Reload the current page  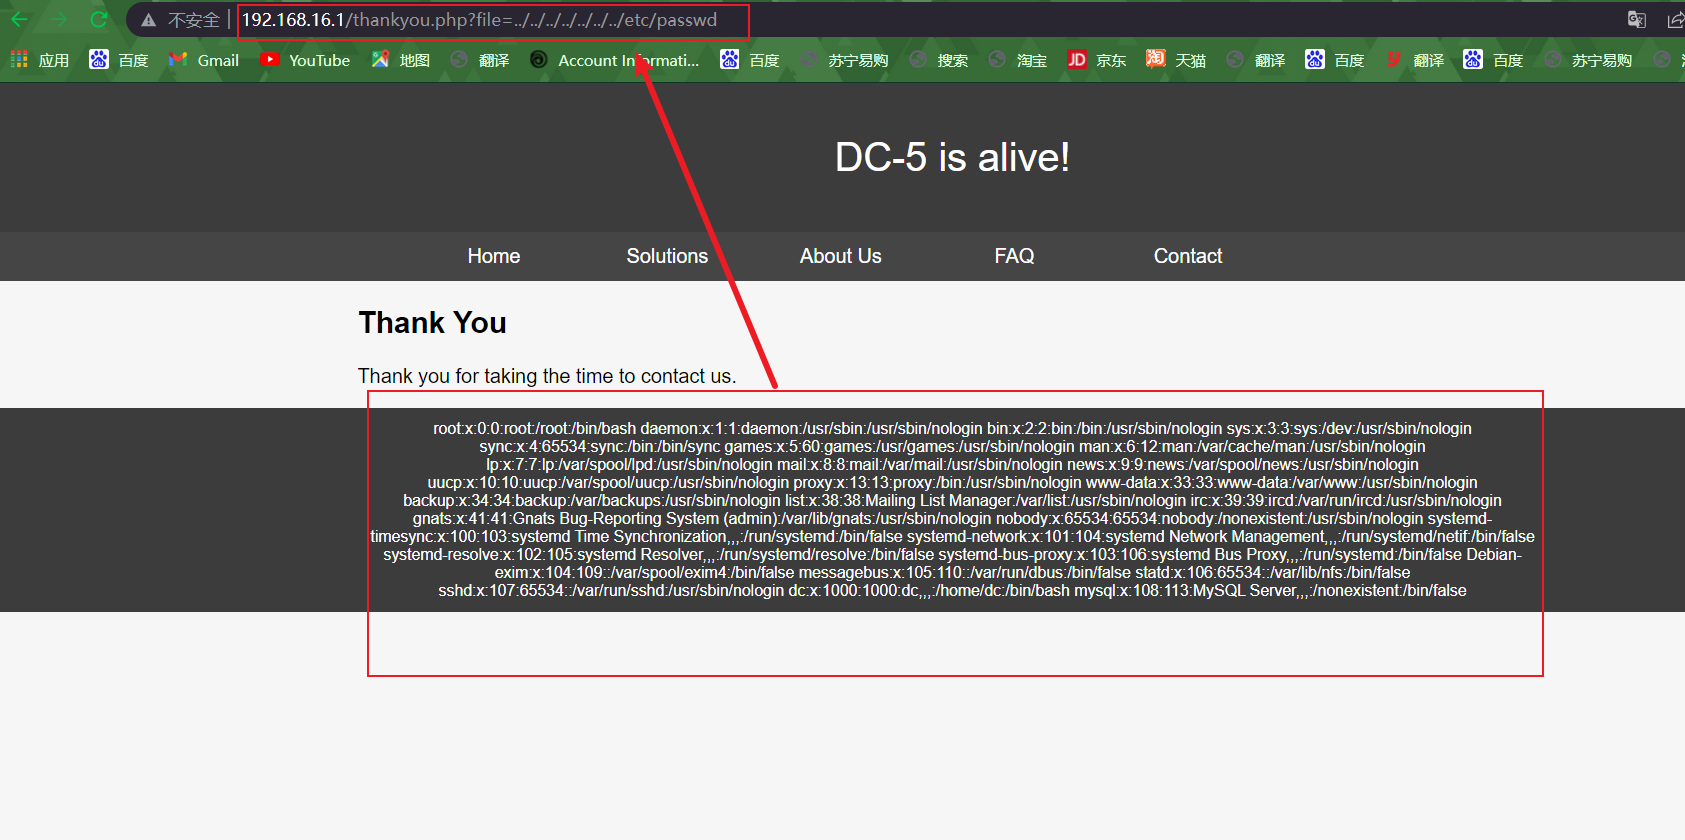click(98, 19)
